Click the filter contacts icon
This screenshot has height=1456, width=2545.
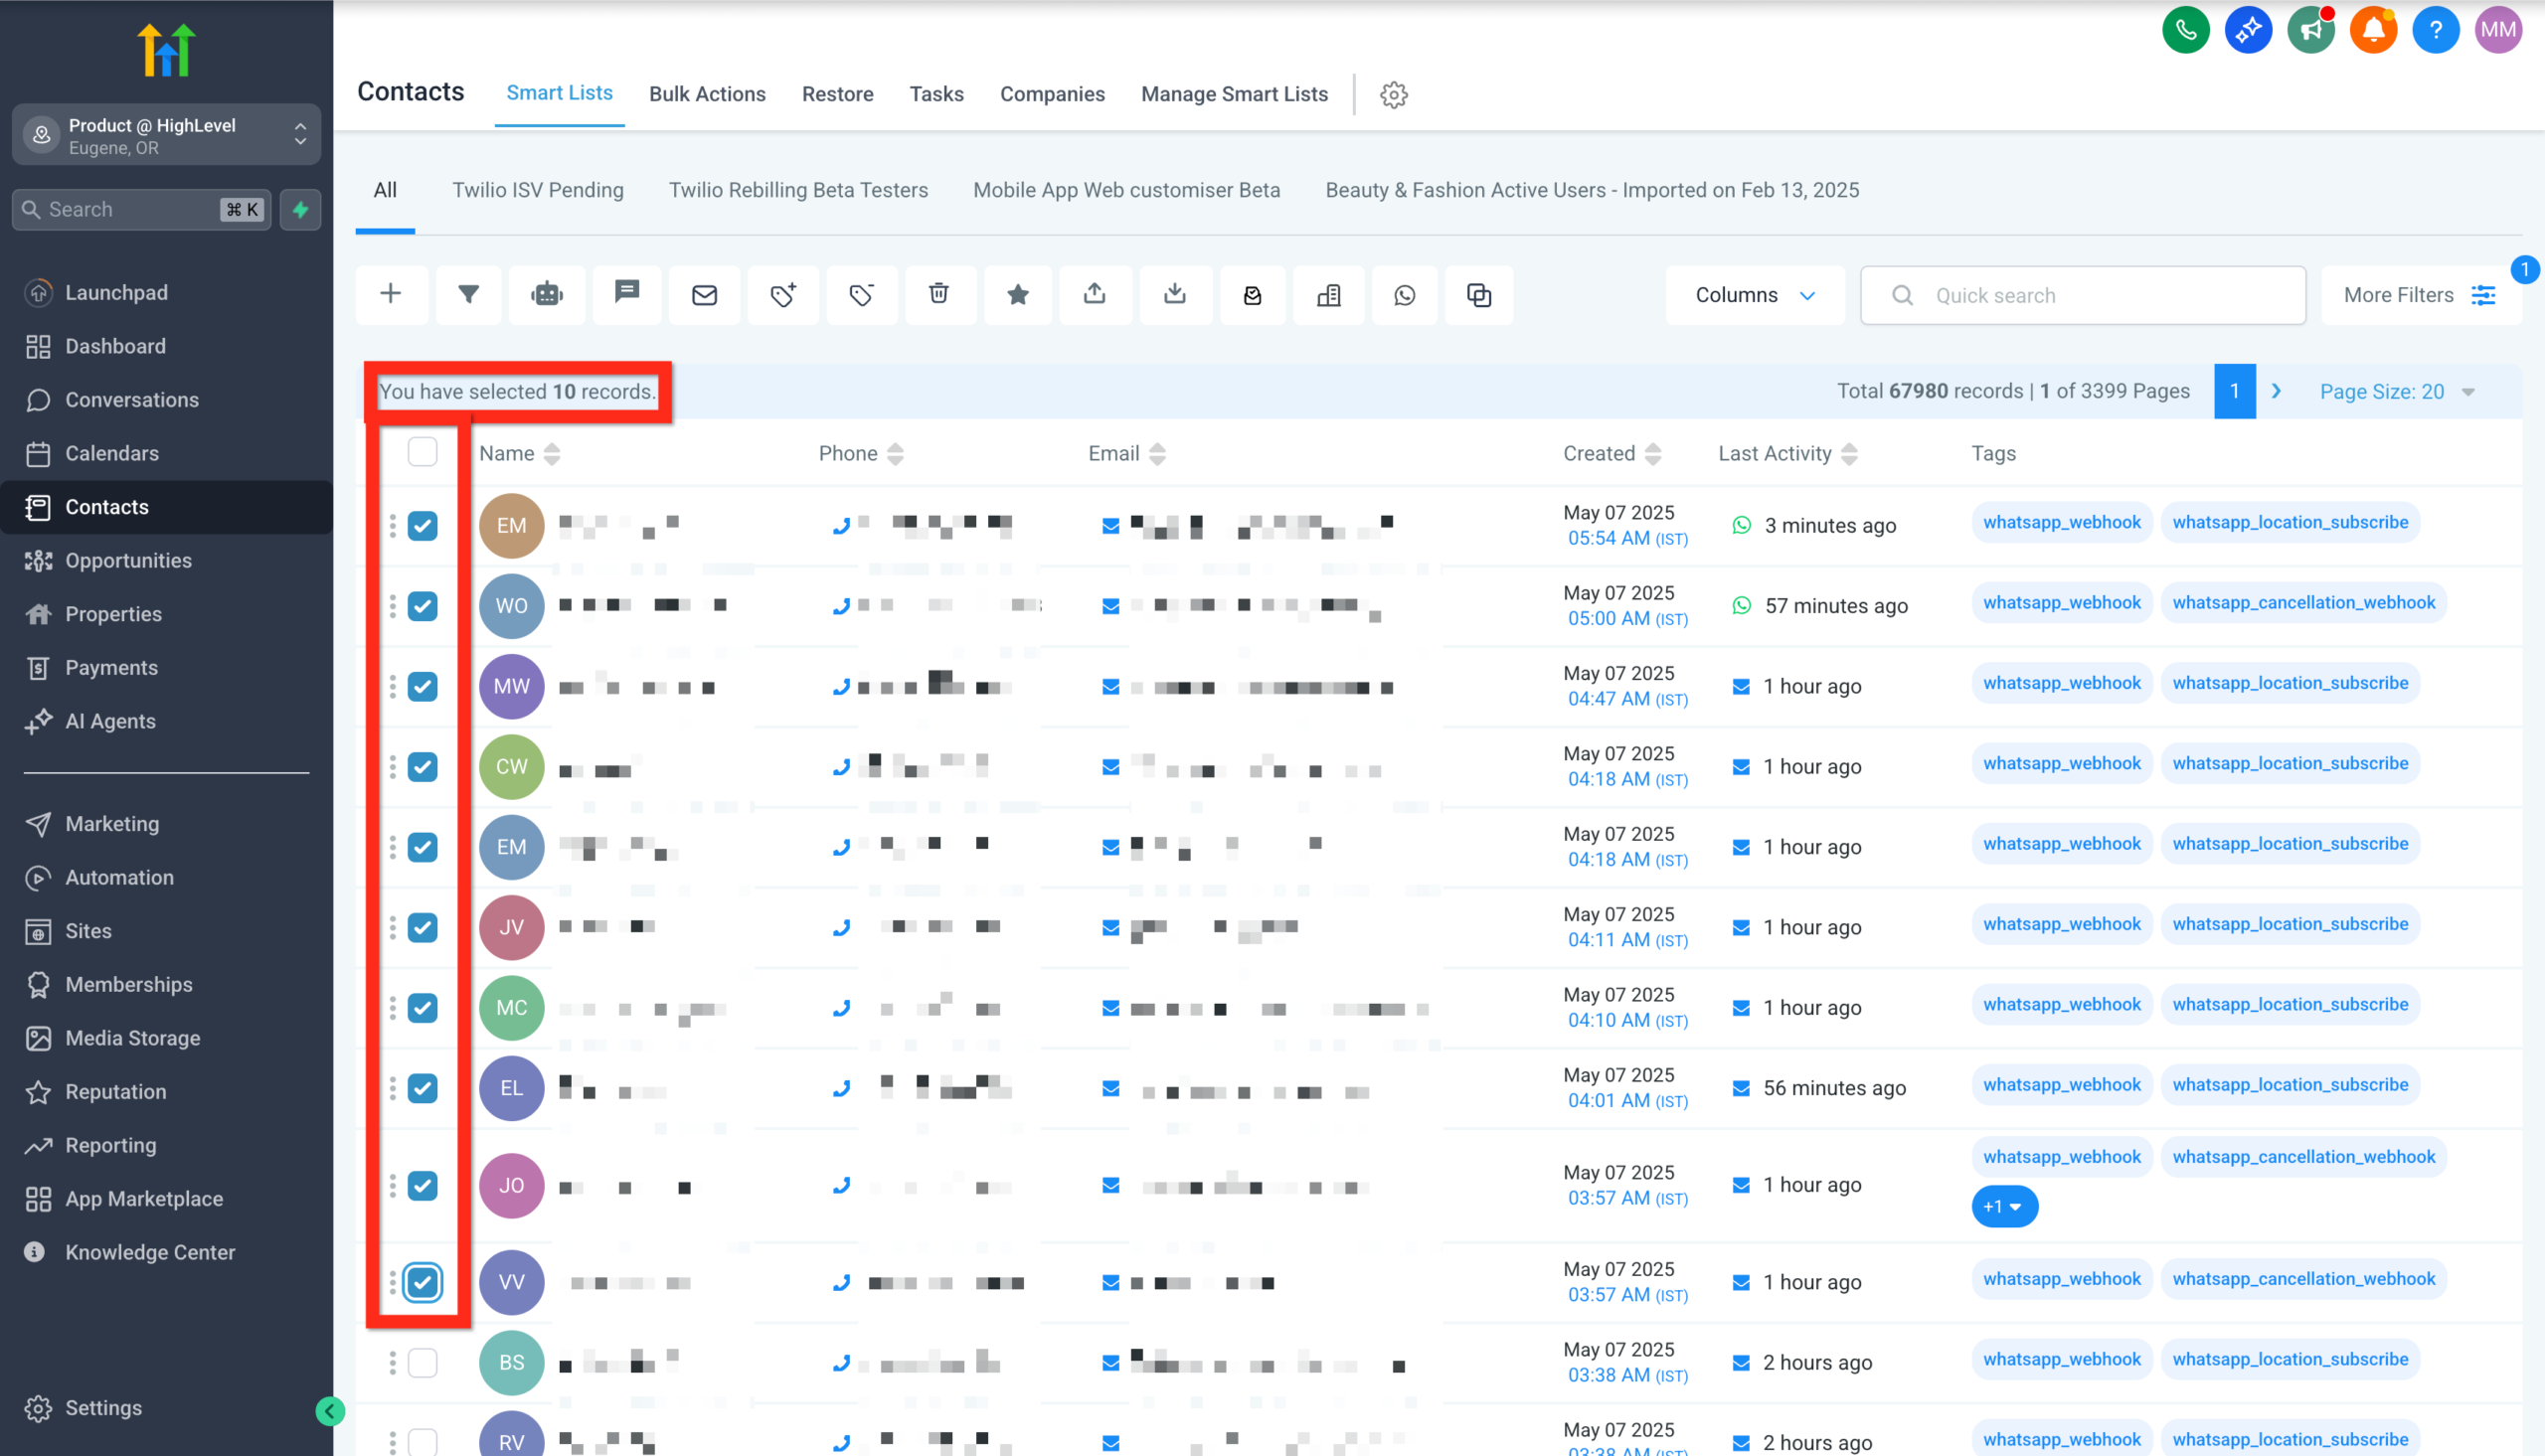468,295
